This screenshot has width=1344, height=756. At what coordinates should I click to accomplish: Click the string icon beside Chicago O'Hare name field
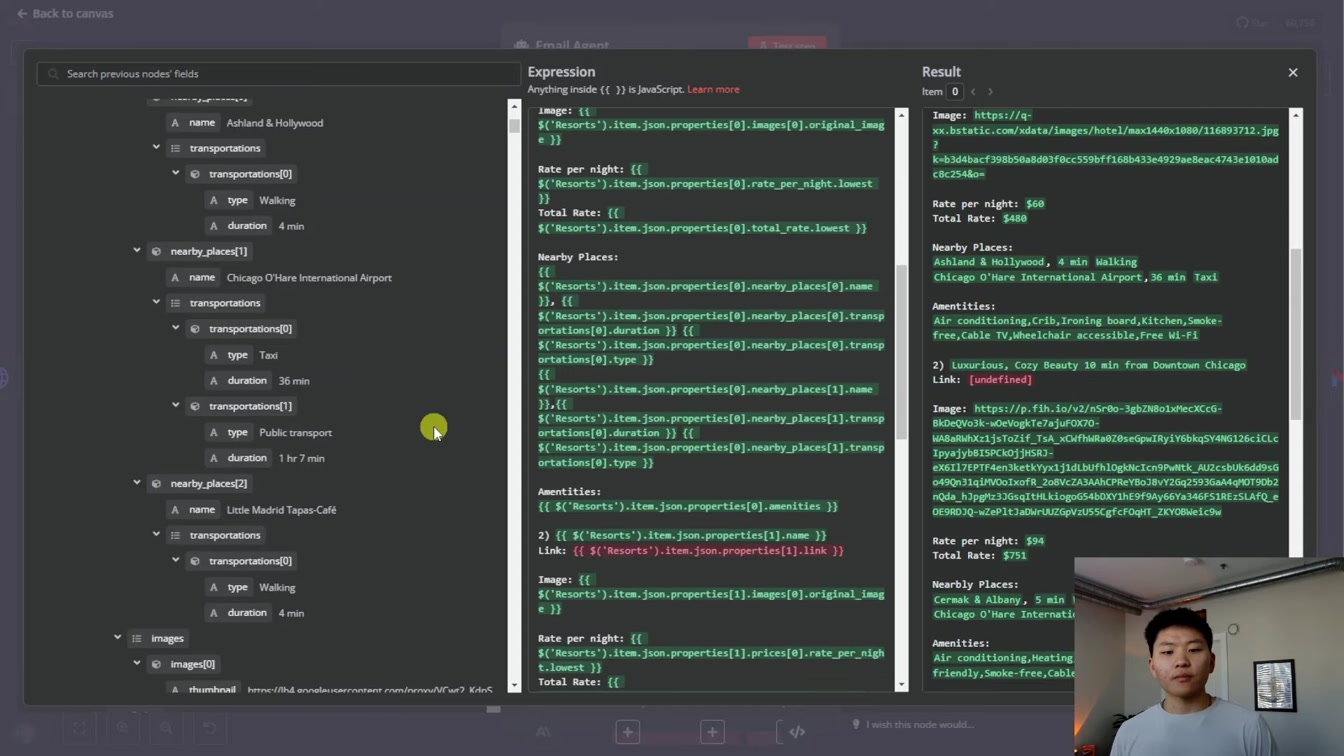(175, 278)
